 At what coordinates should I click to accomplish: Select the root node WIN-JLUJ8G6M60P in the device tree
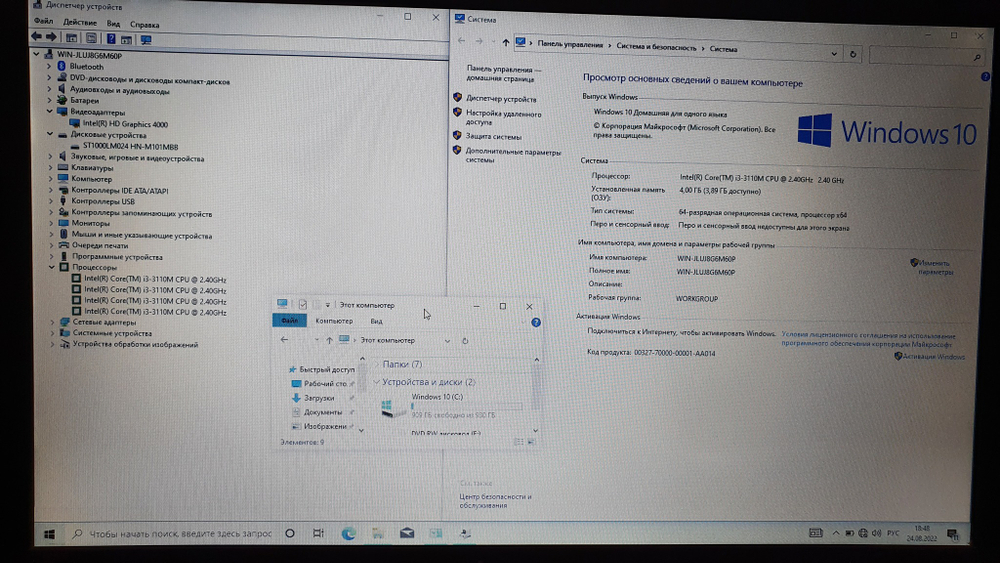(89, 55)
